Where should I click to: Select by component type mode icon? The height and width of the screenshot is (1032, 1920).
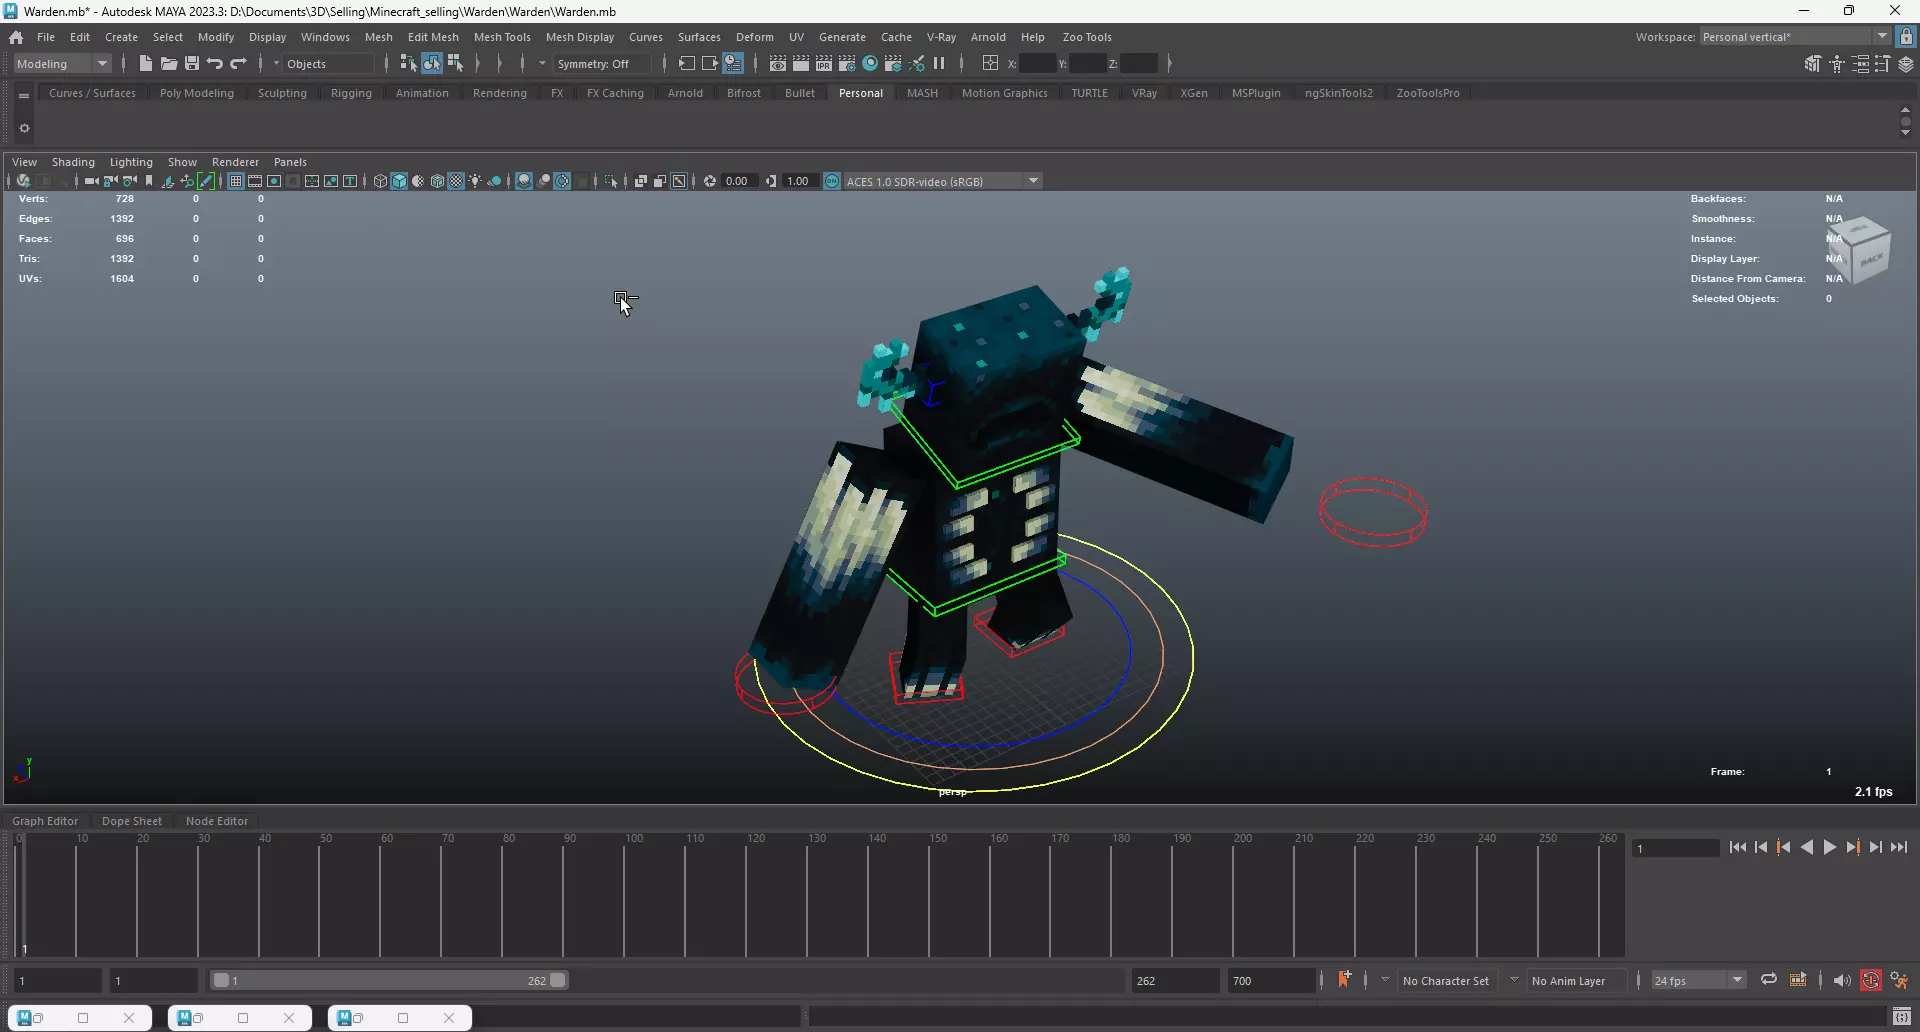click(x=455, y=63)
